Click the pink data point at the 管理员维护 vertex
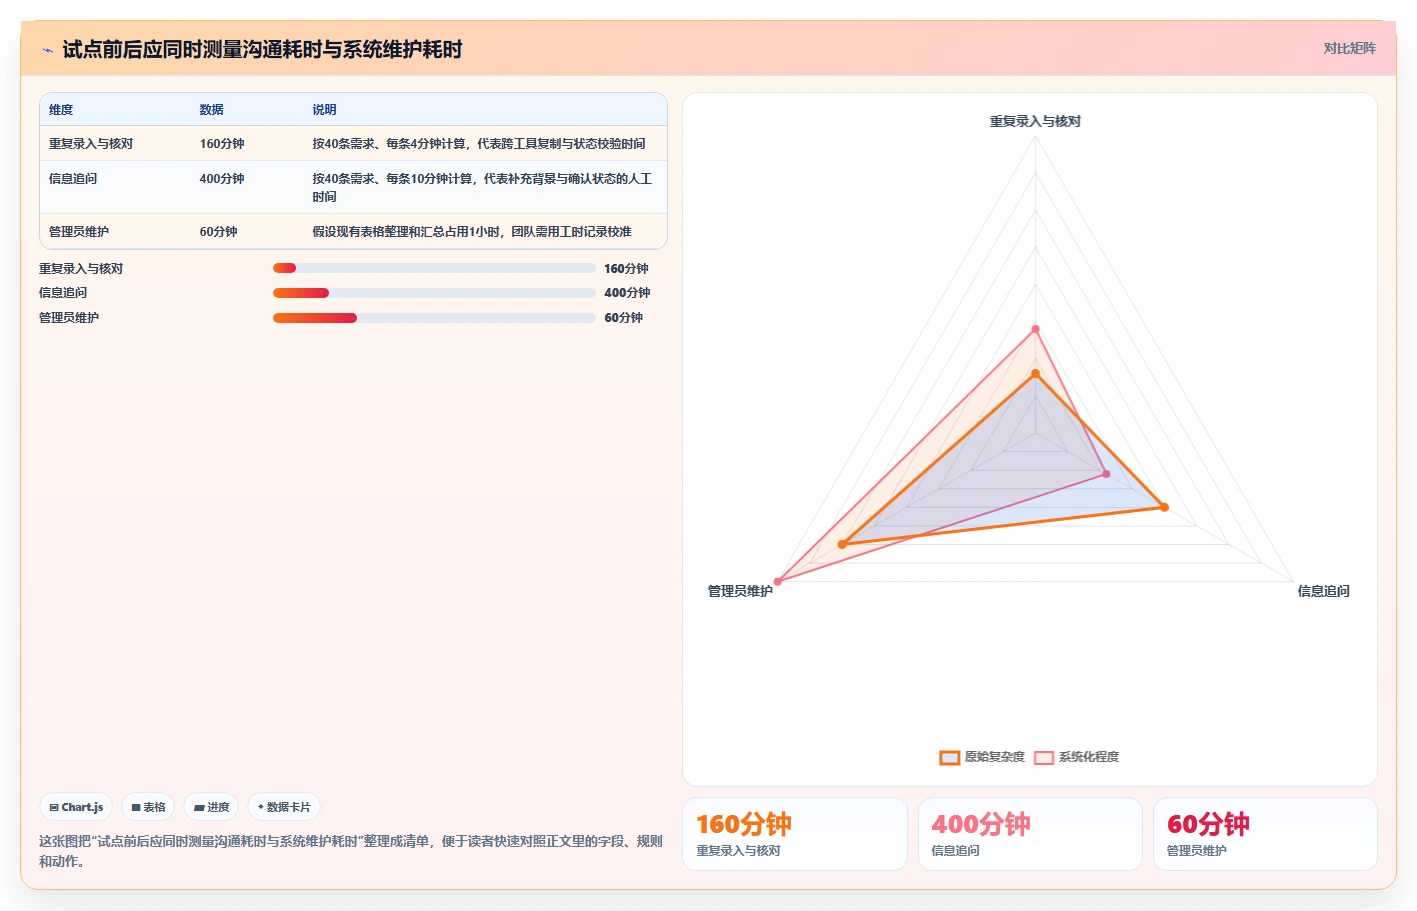Screen dimensions: 1417x911 pos(778,581)
